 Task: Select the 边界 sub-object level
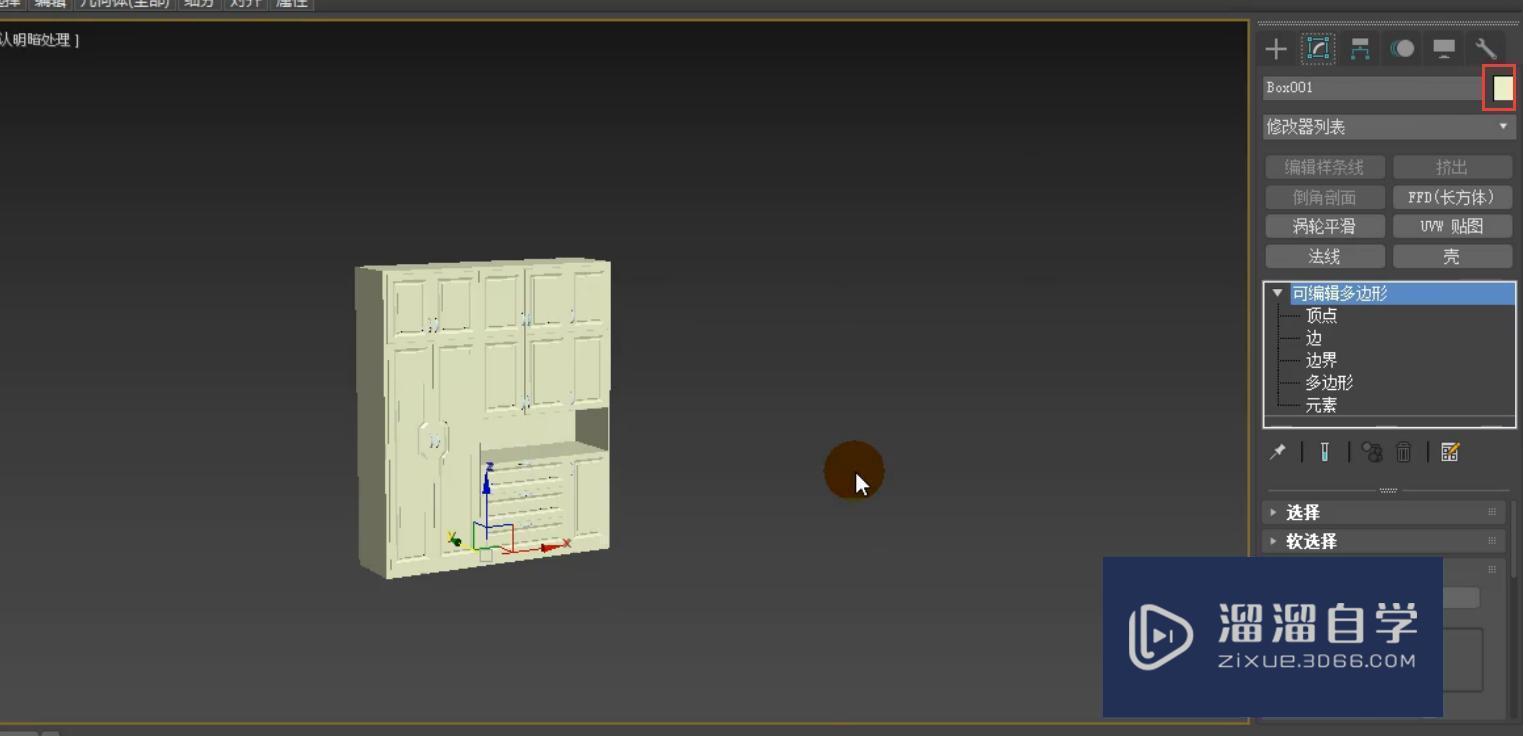point(1321,360)
